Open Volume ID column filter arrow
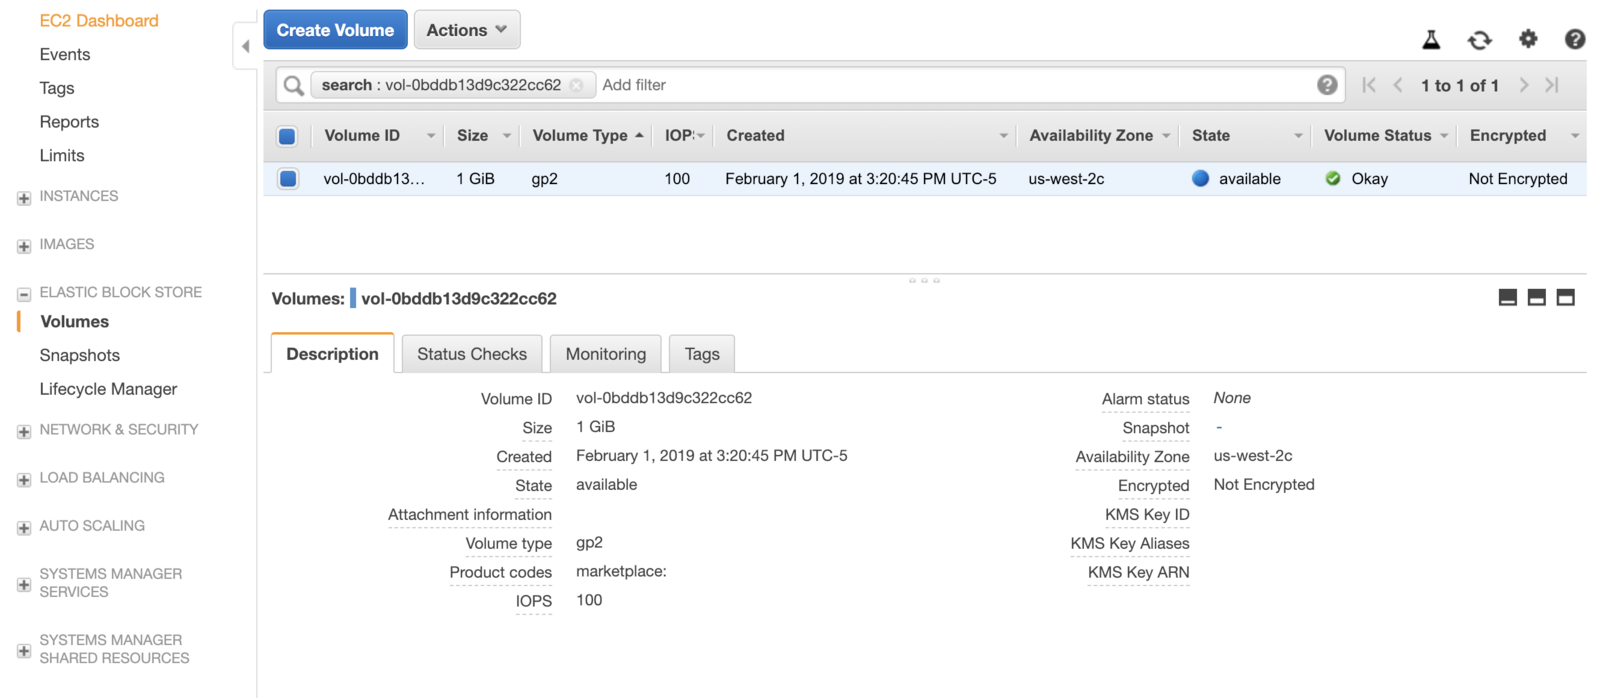This screenshot has height=698, width=1600. (431, 136)
